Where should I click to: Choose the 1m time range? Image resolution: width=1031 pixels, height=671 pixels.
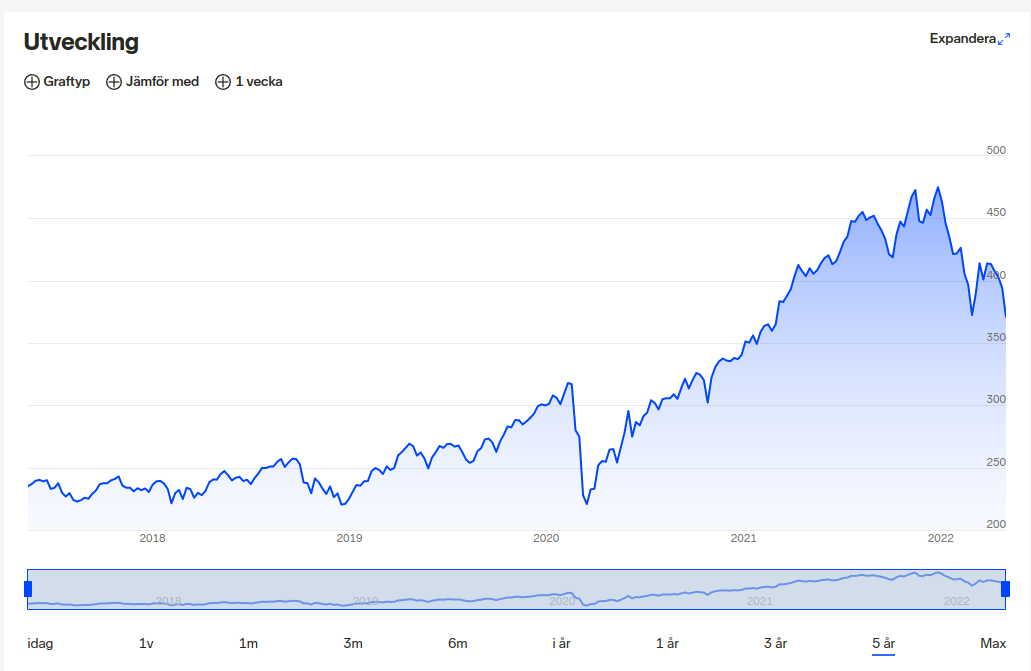click(248, 643)
